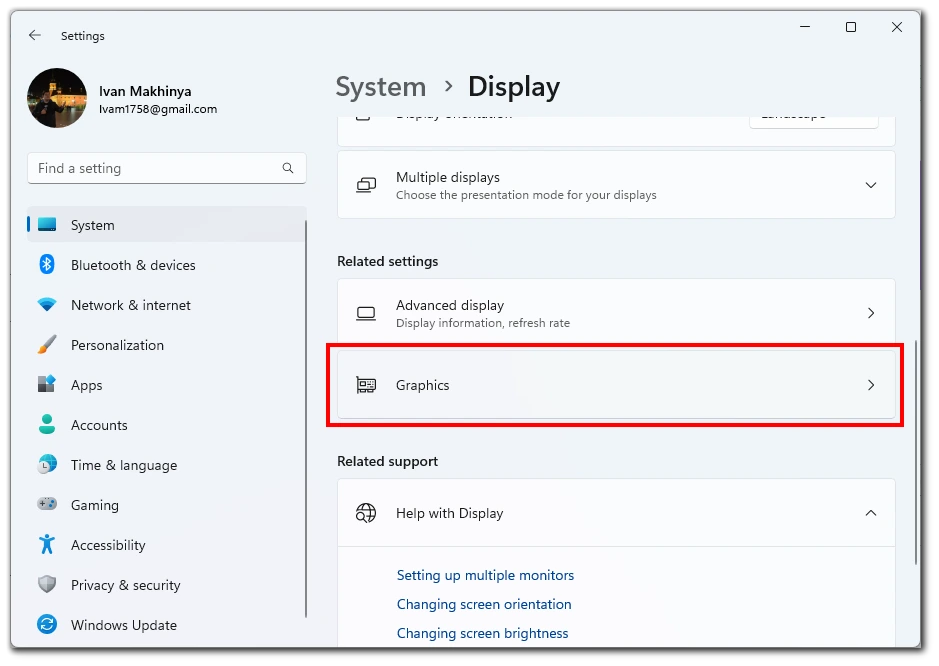Image resolution: width=939 pixels, height=666 pixels.
Task: Go to Personalization settings
Action: point(166,345)
